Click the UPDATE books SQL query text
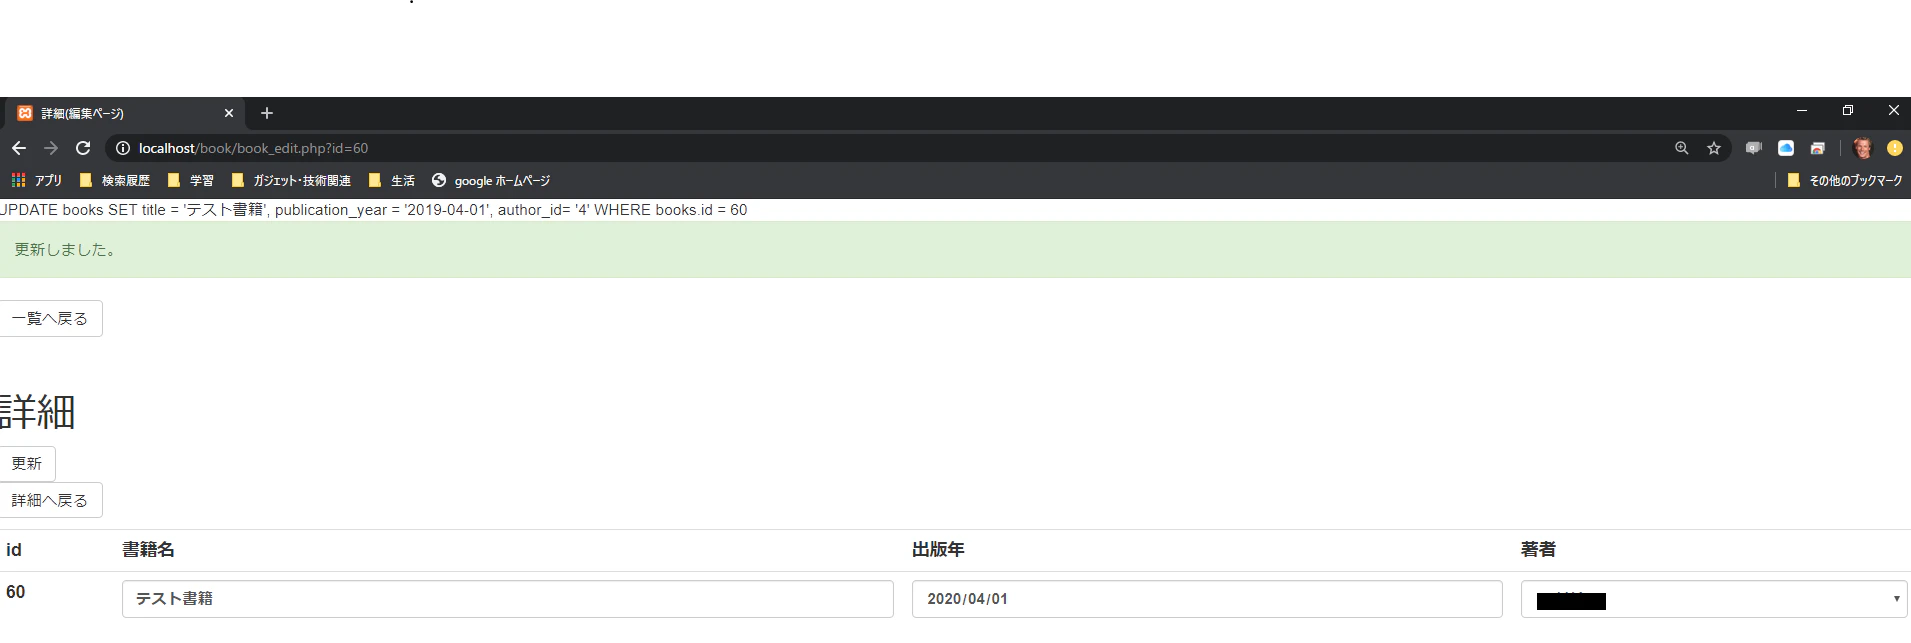 pyautogui.click(x=374, y=210)
